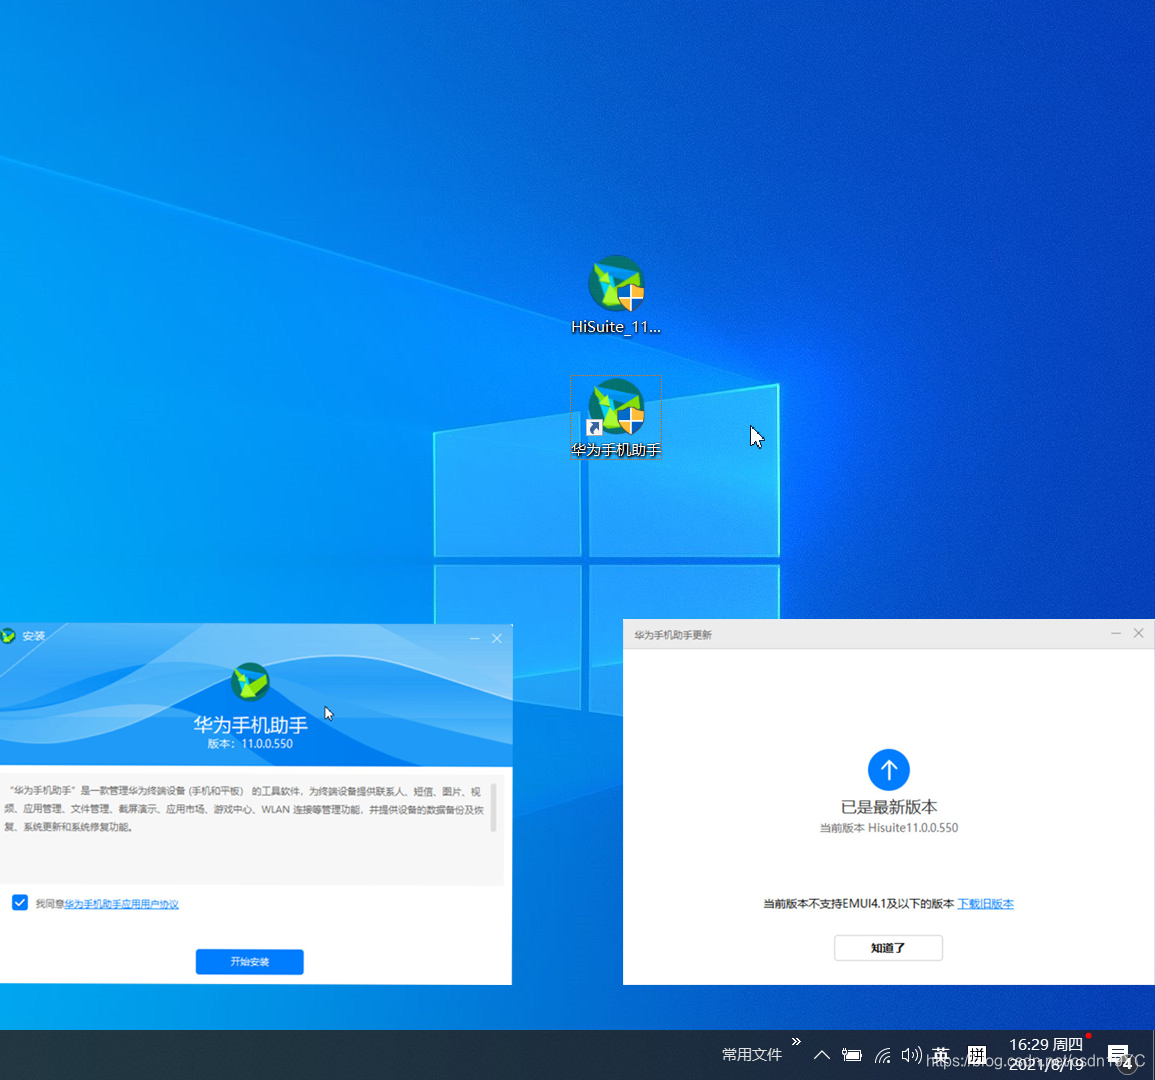Screen dimensions: 1155x1080
Task: Click the 当前版本 Hisuite11.0.0.550 text
Action: coord(889,828)
